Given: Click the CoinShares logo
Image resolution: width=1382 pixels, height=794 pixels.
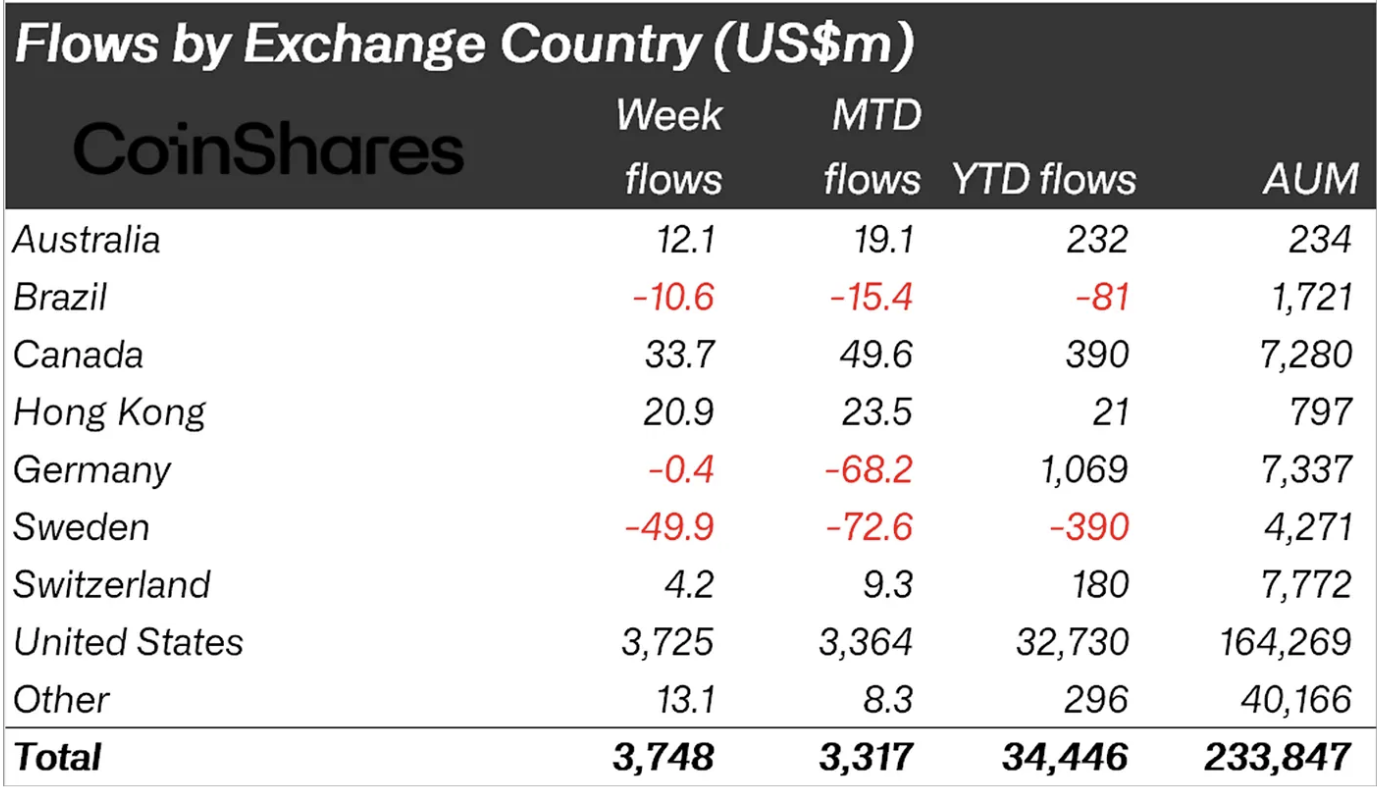Looking at the screenshot, I should [269, 151].
